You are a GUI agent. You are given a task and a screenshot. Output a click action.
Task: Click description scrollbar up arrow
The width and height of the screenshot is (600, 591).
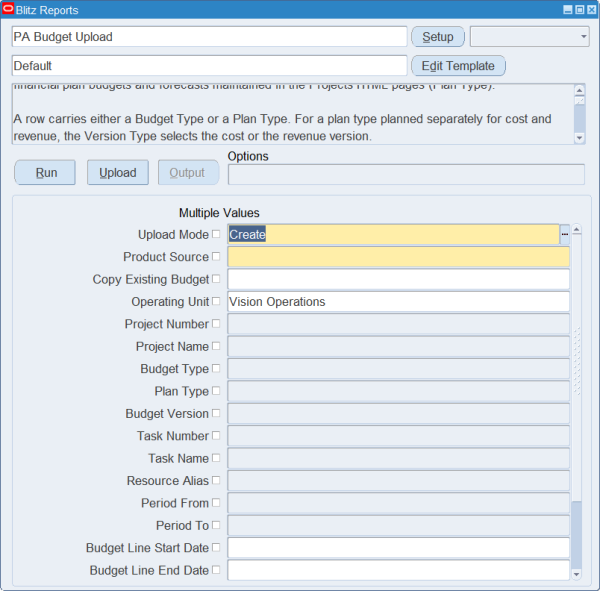pyautogui.click(x=579, y=90)
